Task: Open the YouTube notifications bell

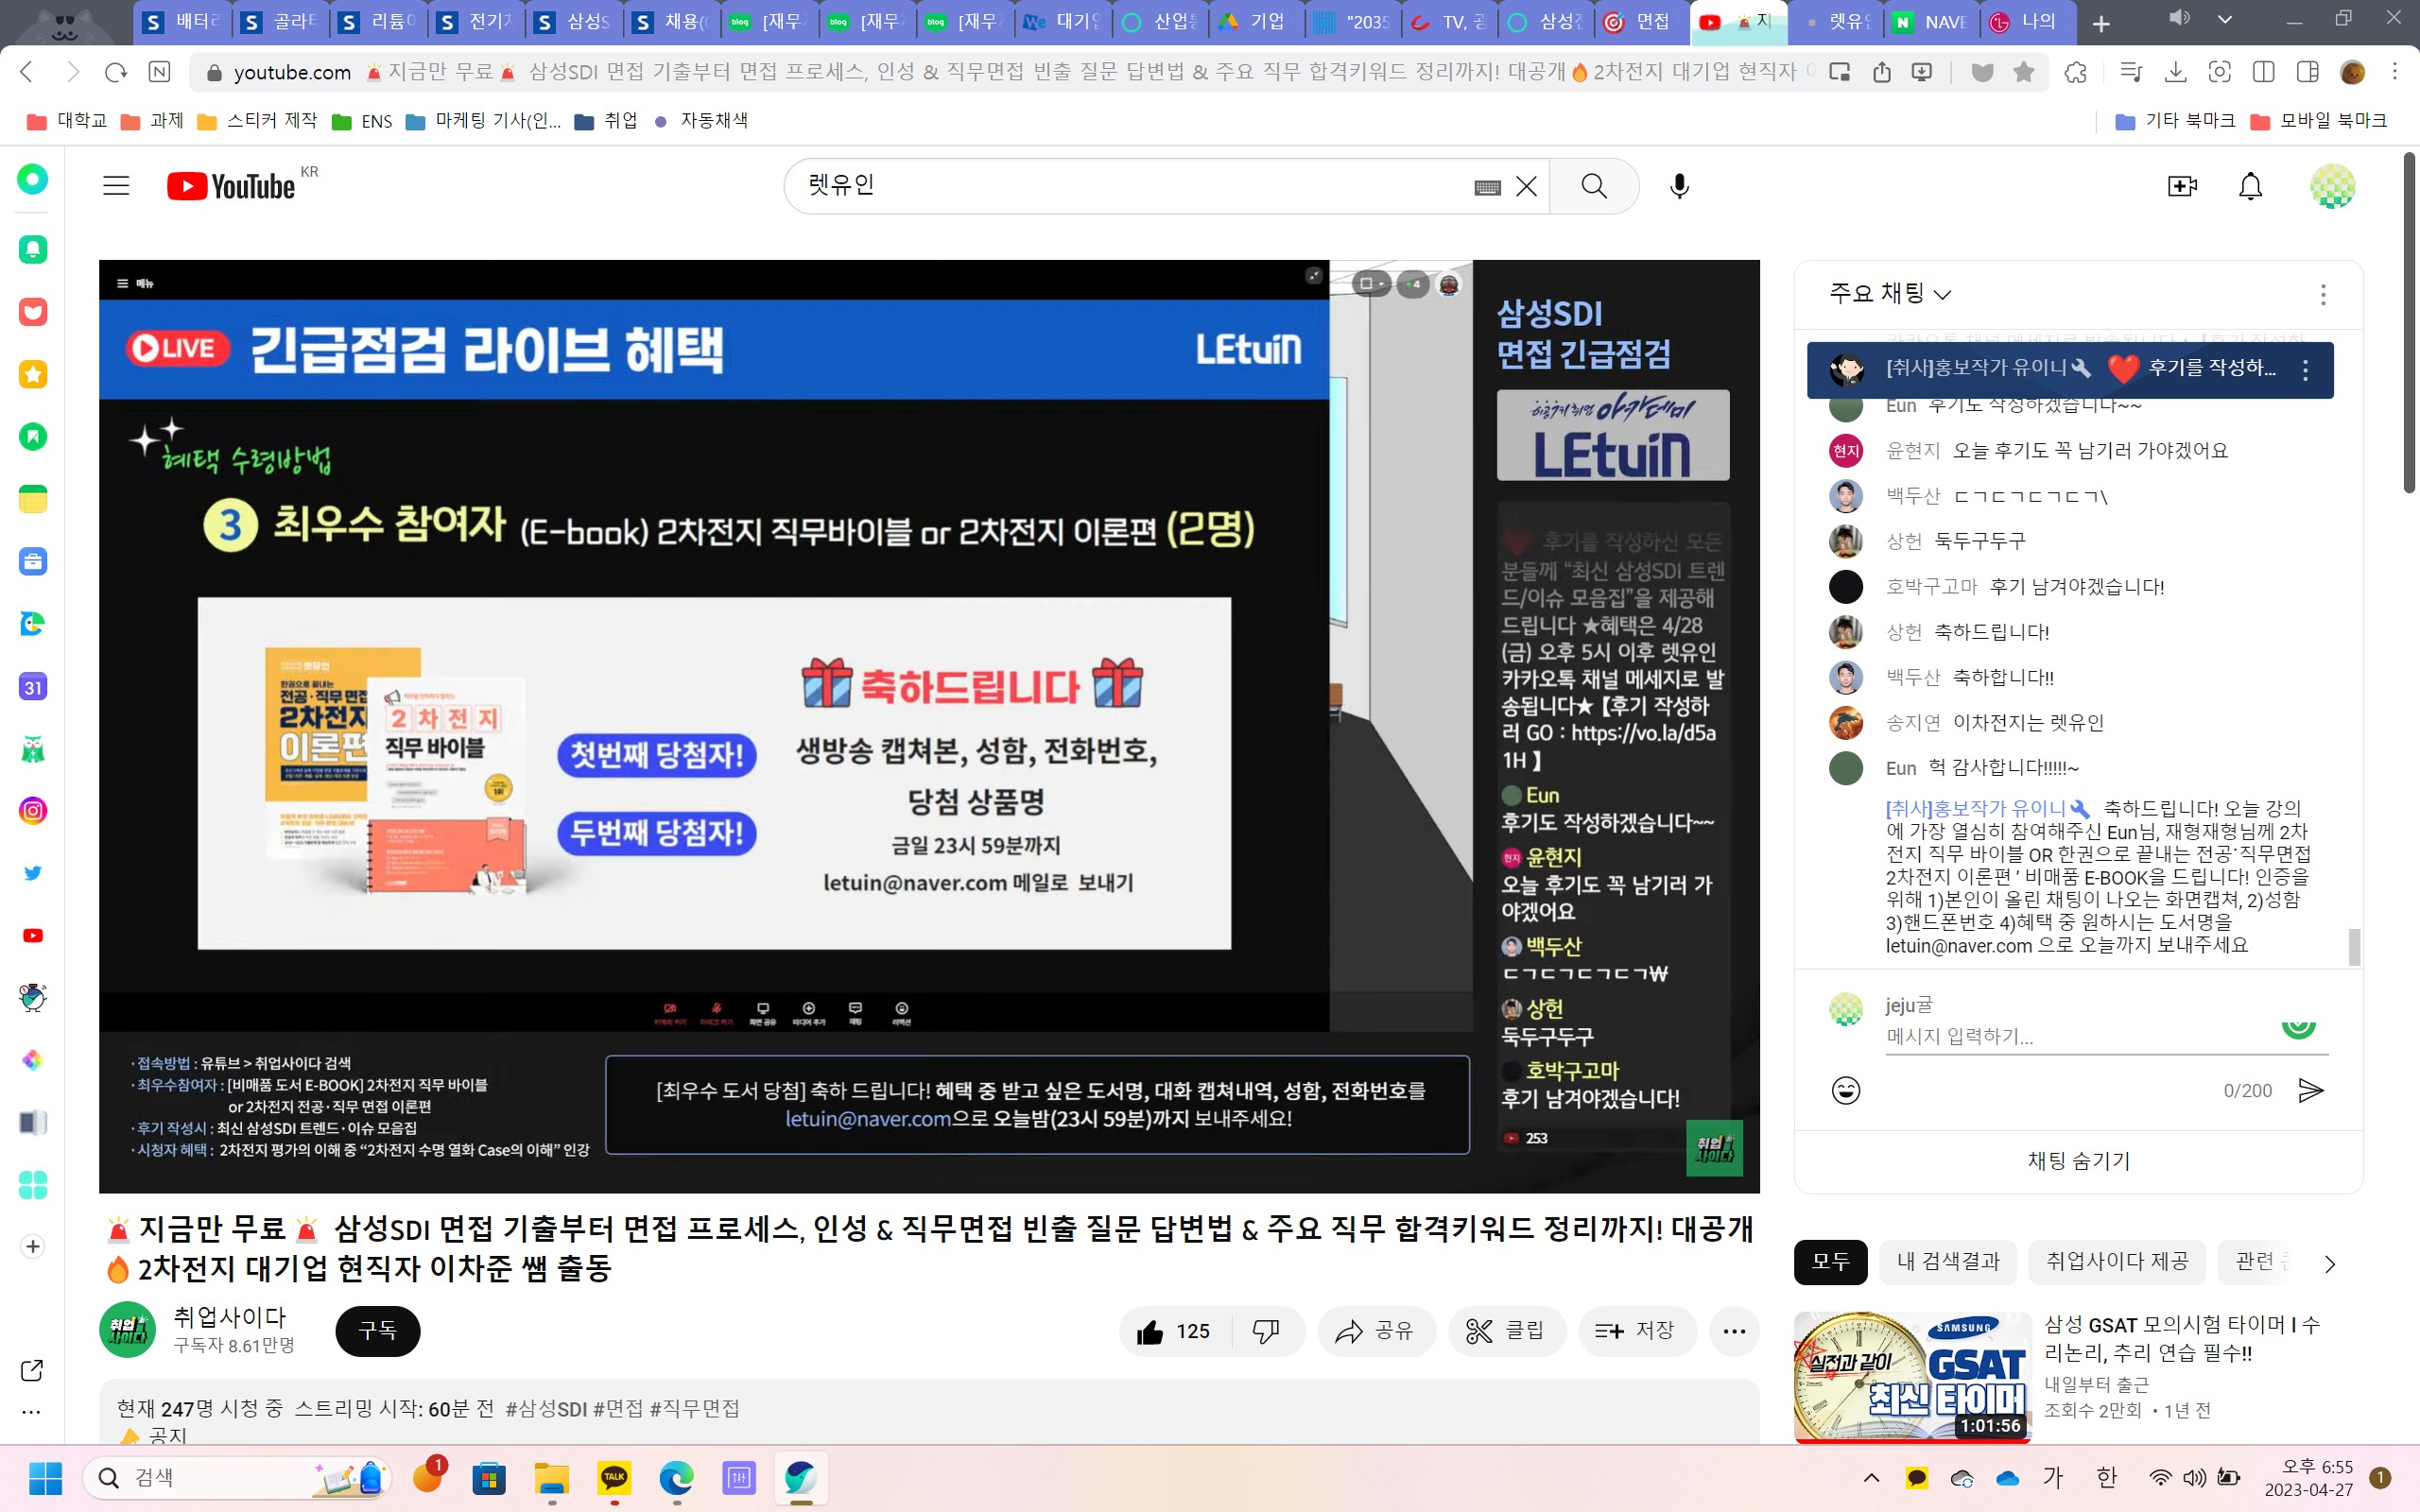Action: click(x=2250, y=186)
